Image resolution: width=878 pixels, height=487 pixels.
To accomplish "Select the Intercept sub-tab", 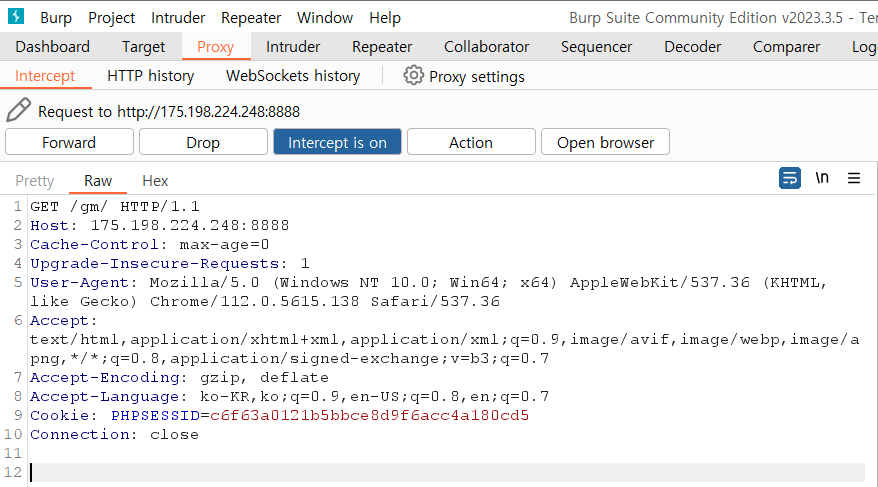I will click(45, 76).
